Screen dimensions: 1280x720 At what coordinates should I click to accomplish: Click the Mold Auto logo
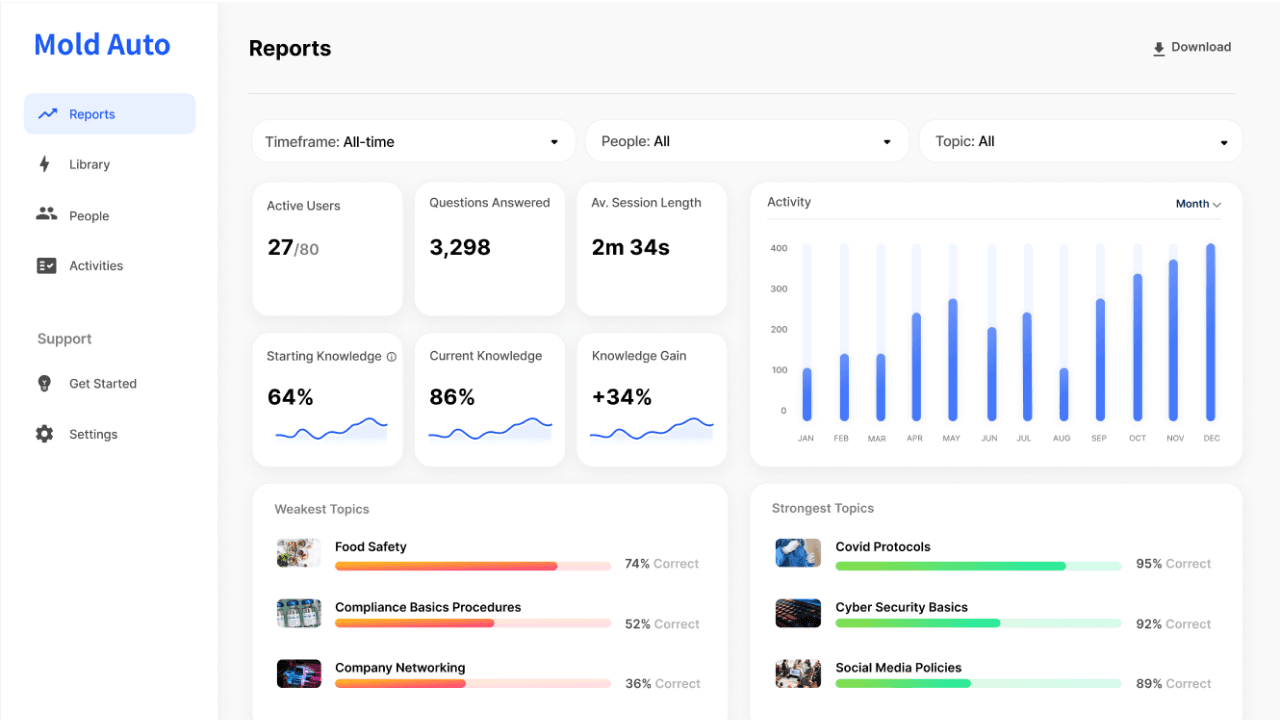point(102,44)
